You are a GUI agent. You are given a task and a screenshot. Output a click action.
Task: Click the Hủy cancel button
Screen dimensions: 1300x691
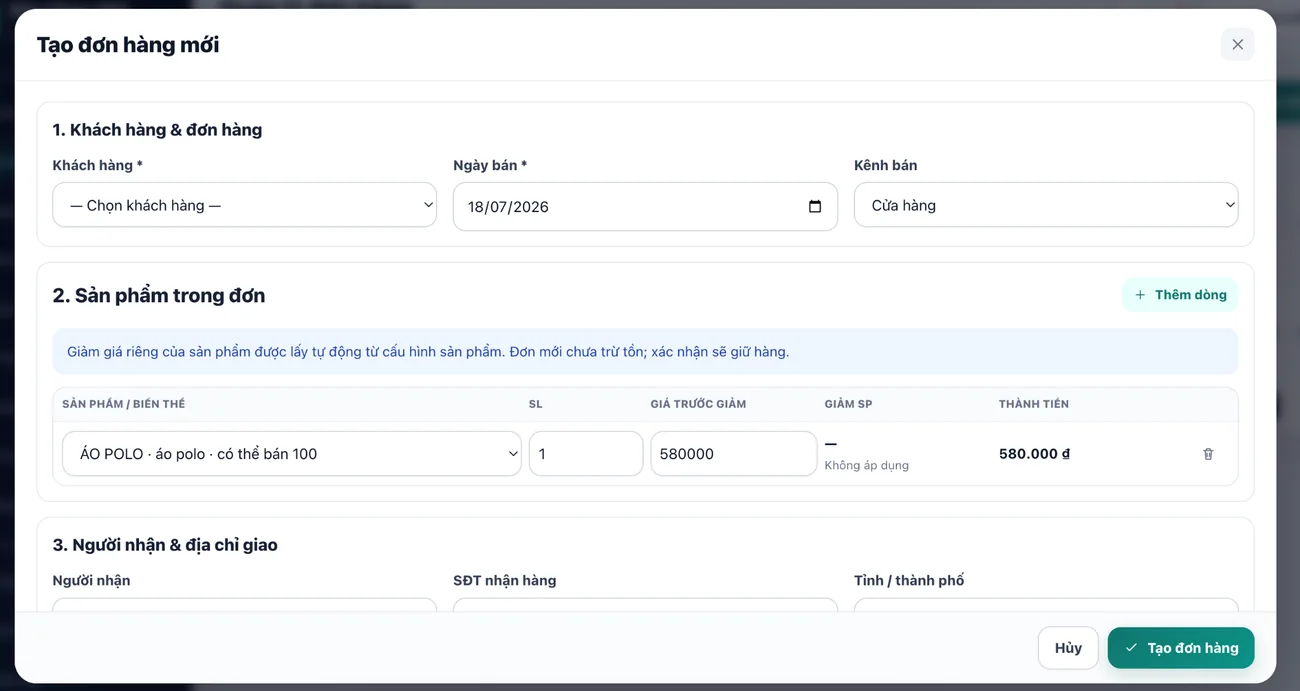point(1068,648)
